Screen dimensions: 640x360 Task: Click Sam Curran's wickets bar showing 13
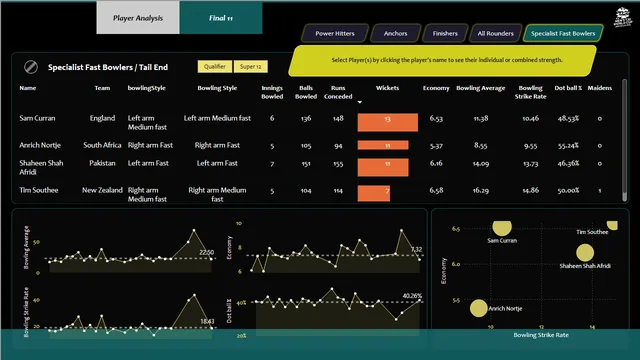[387, 122]
